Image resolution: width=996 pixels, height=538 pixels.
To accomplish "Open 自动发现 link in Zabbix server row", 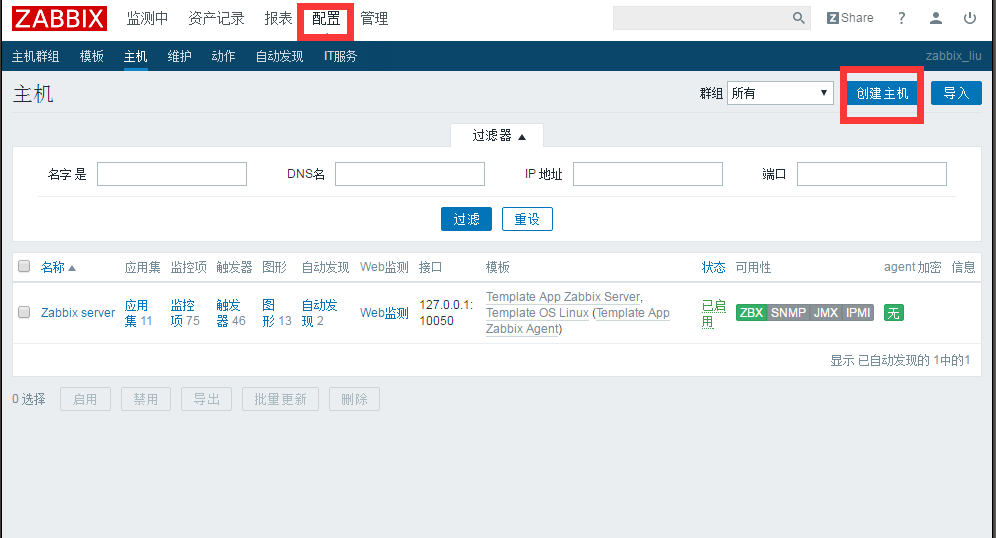I will click(319, 313).
